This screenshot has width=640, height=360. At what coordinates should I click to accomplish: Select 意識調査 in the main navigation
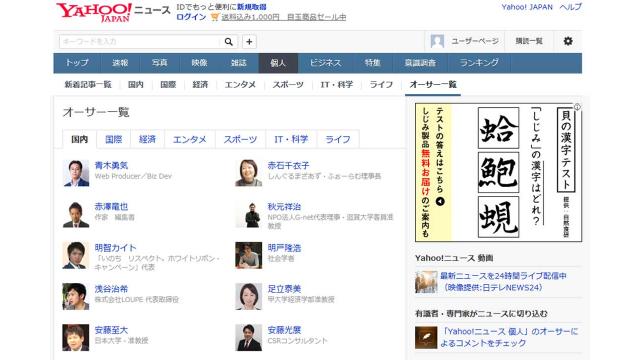pyautogui.click(x=420, y=63)
